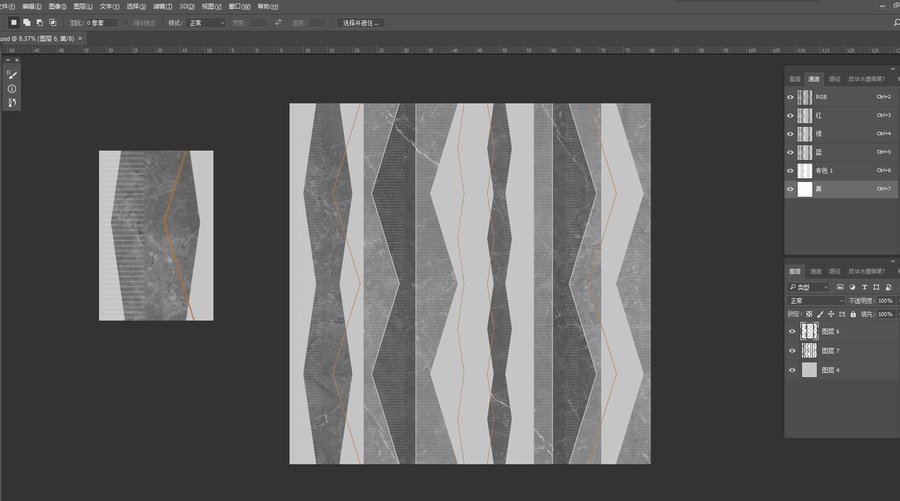Screen dimensions: 900x501
Task: Open the 不透明度 opacity slider arrow
Action: coord(897,301)
